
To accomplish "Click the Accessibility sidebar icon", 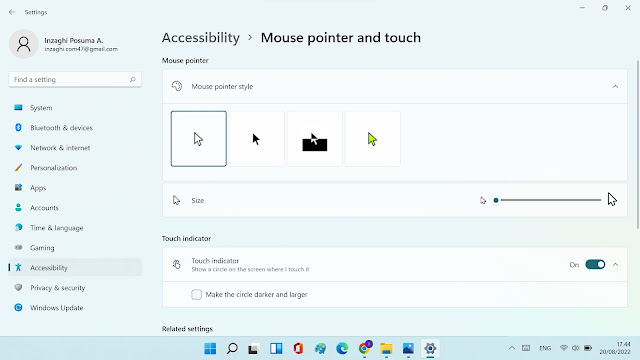I will (18, 268).
